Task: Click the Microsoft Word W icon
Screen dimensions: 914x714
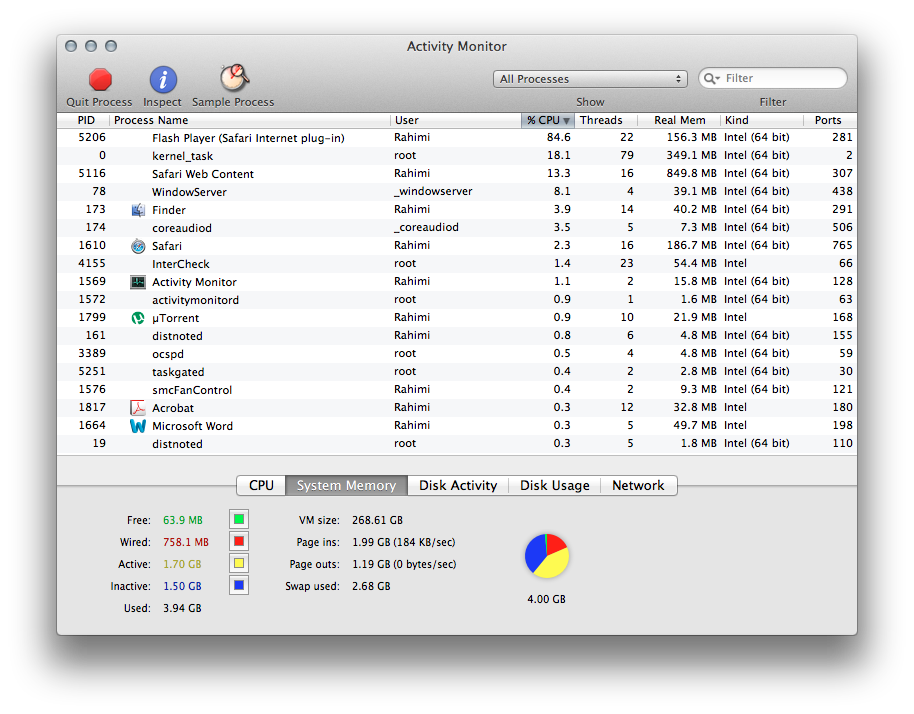Action: click(138, 426)
